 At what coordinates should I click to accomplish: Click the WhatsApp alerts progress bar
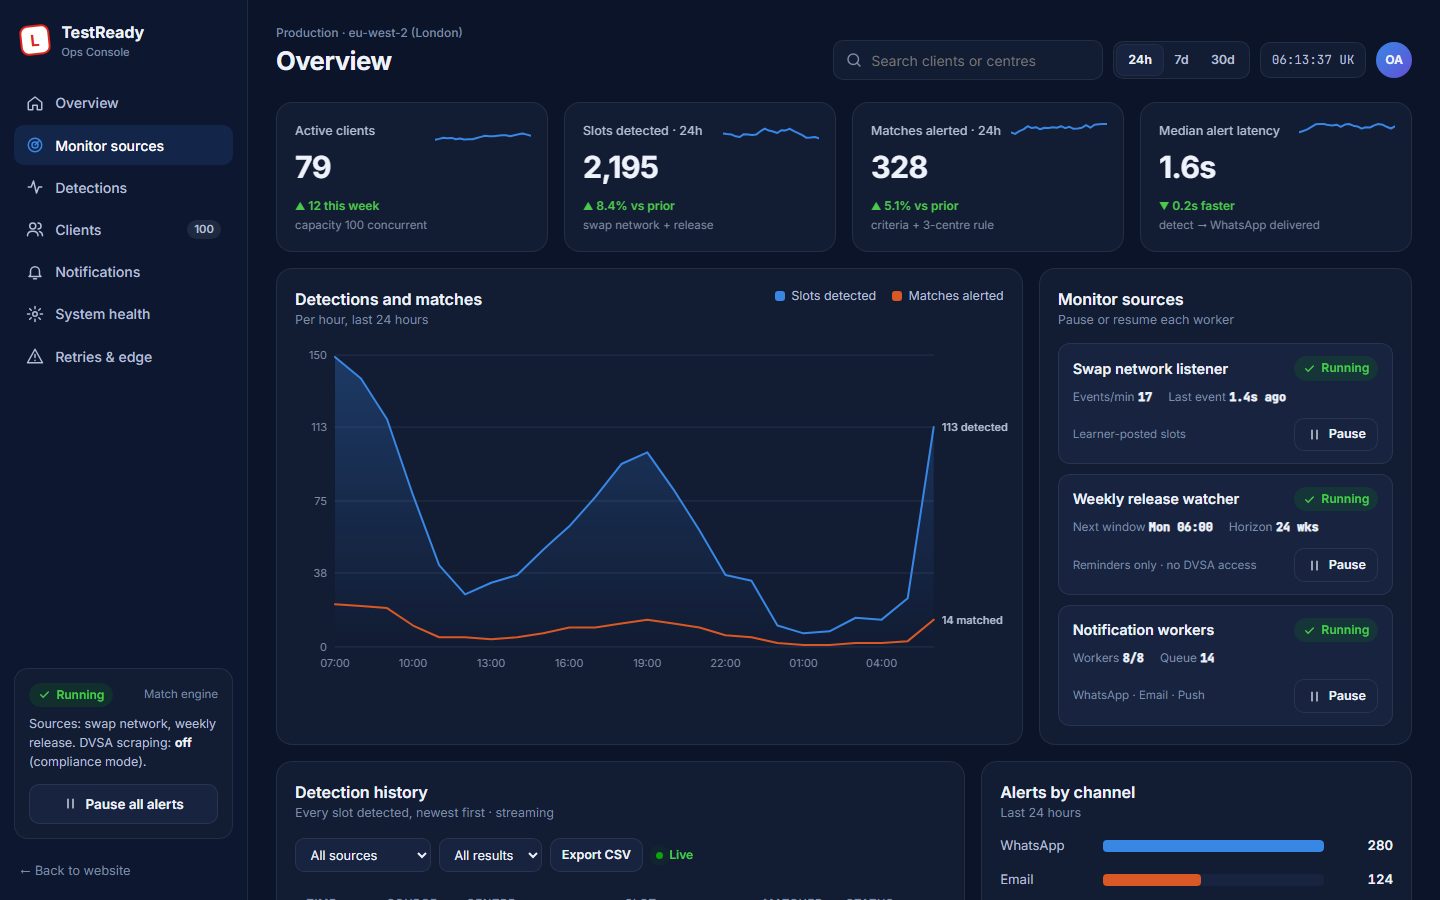(1213, 846)
